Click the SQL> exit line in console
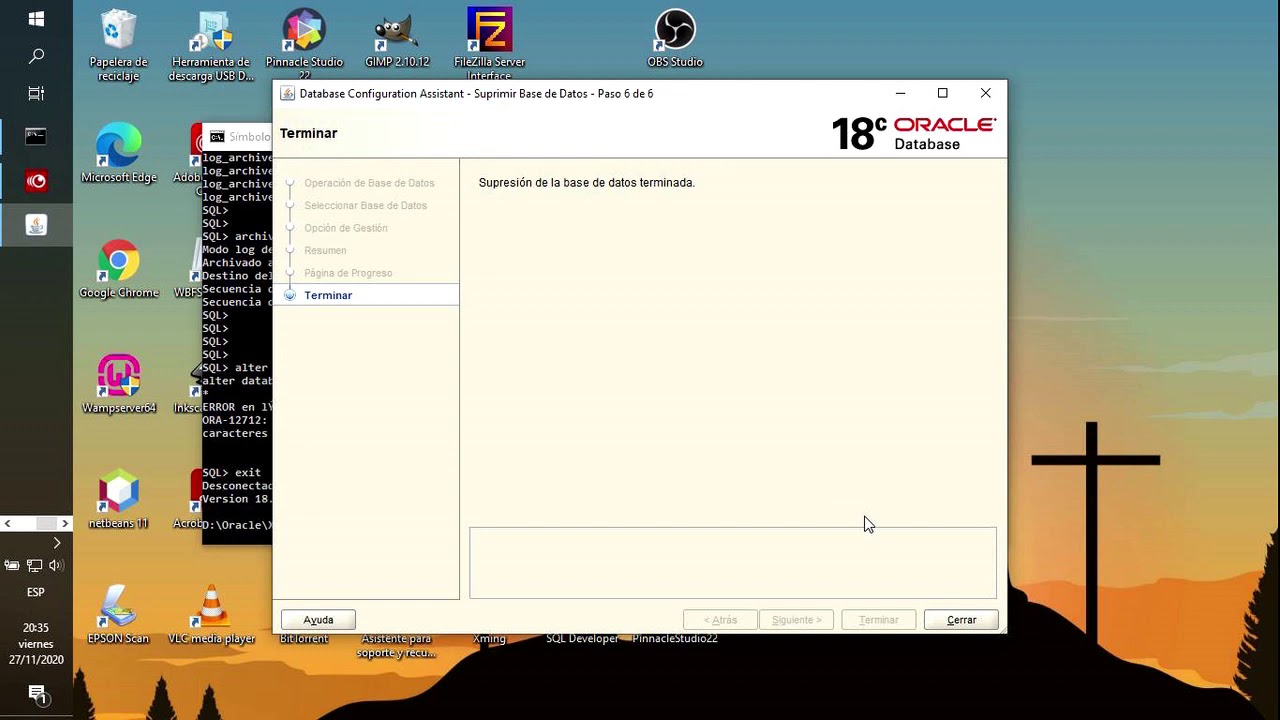The height and width of the screenshot is (720, 1280). (231, 473)
